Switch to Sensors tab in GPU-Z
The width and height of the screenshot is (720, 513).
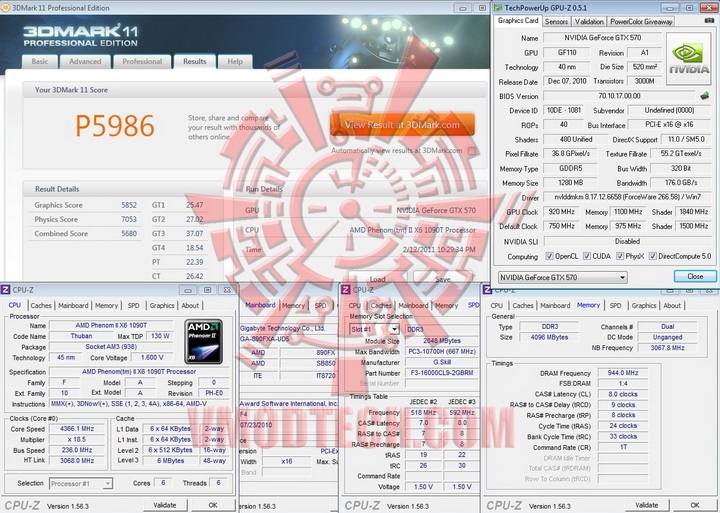(x=557, y=22)
